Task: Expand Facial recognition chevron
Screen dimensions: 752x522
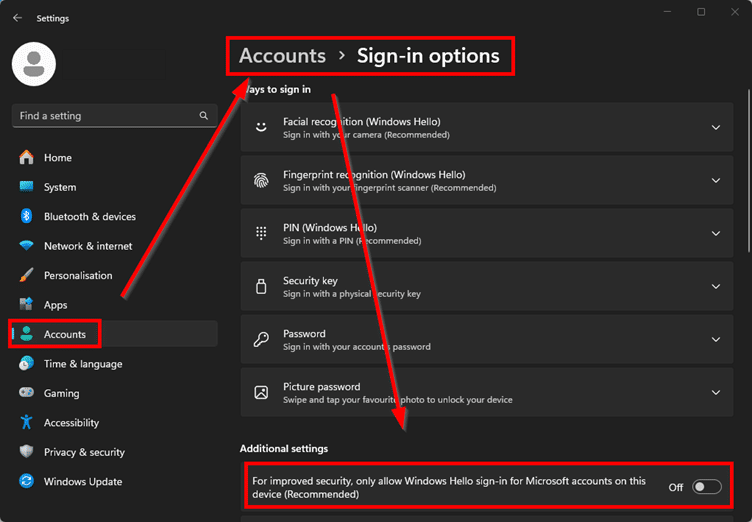Action: pyautogui.click(x=716, y=128)
